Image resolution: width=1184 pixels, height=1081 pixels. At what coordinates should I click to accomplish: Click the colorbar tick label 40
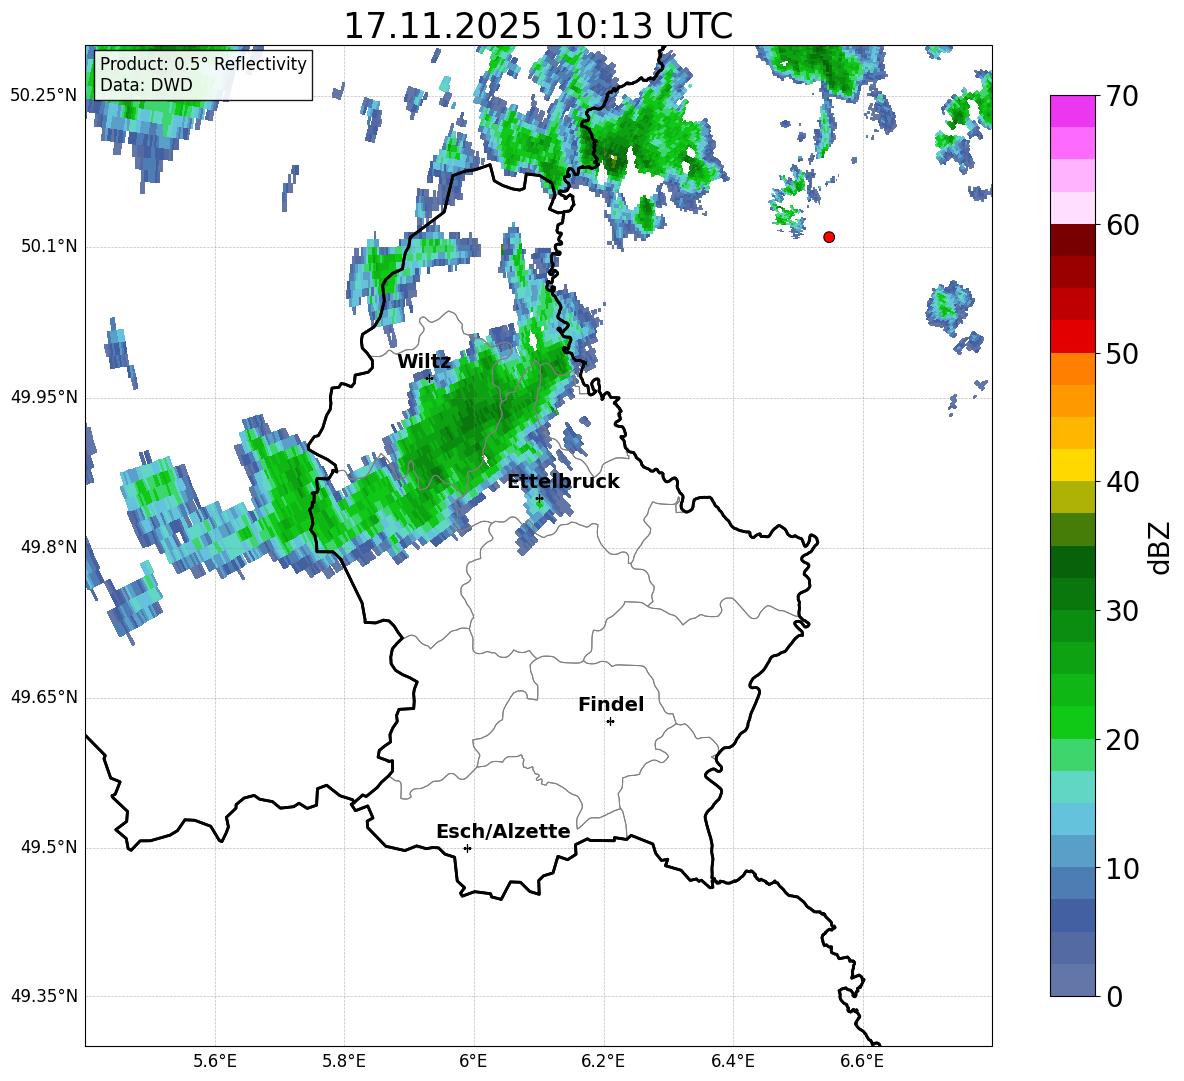pos(1122,482)
